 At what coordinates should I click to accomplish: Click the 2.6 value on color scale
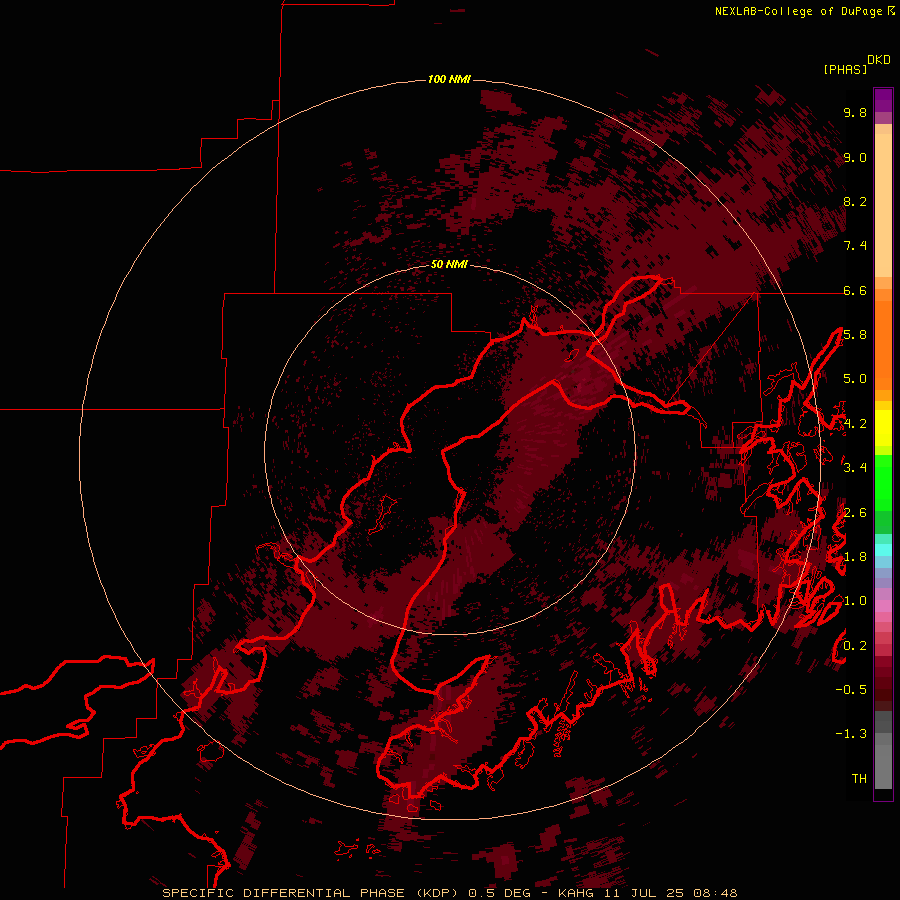[855, 513]
